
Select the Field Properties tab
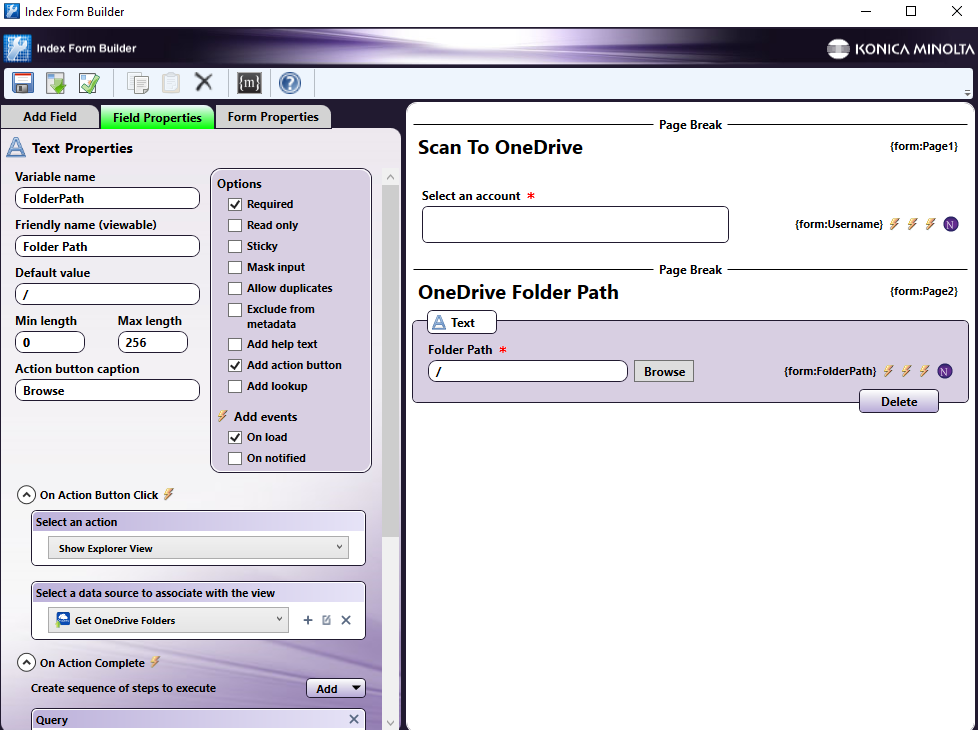tap(157, 117)
